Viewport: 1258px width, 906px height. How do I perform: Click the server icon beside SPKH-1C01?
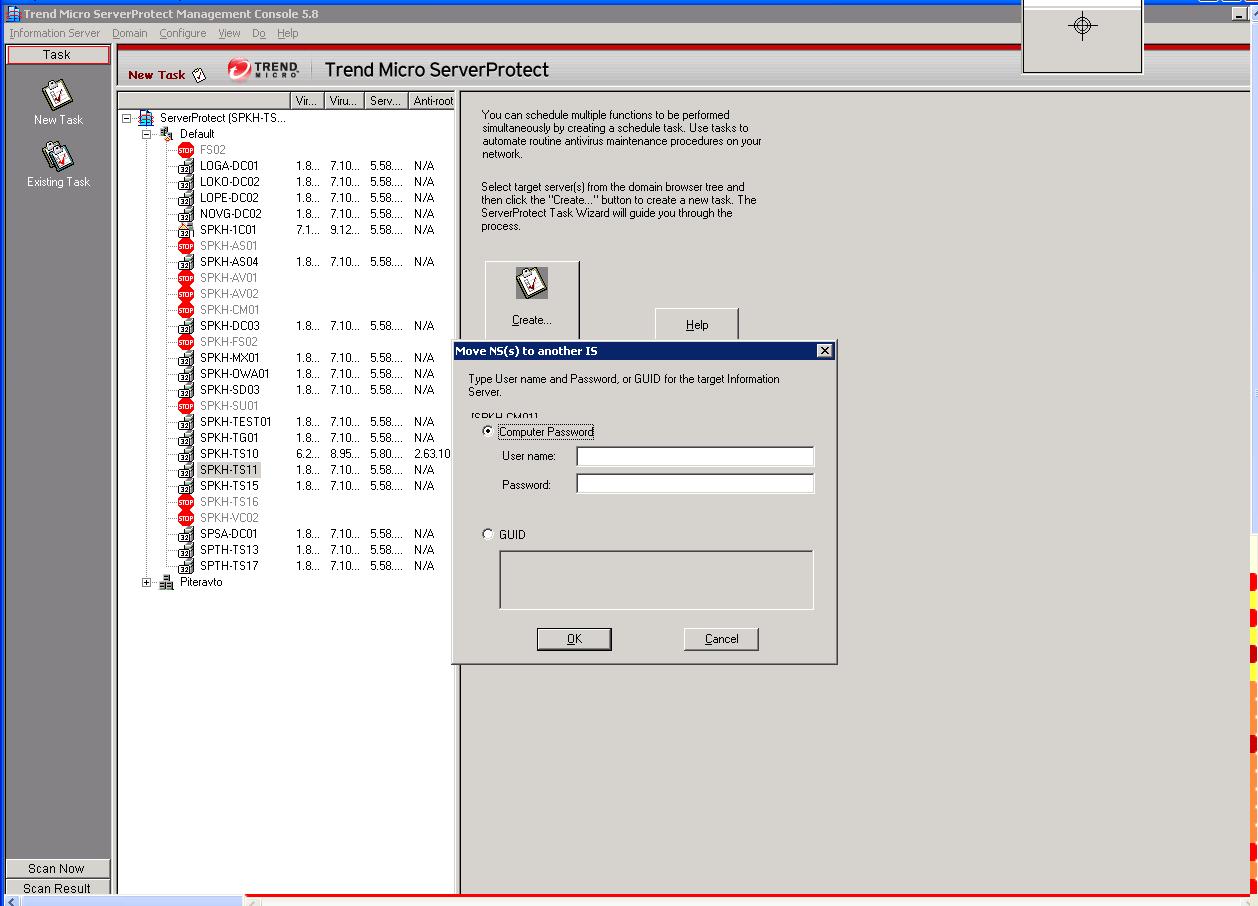[186, 230]
